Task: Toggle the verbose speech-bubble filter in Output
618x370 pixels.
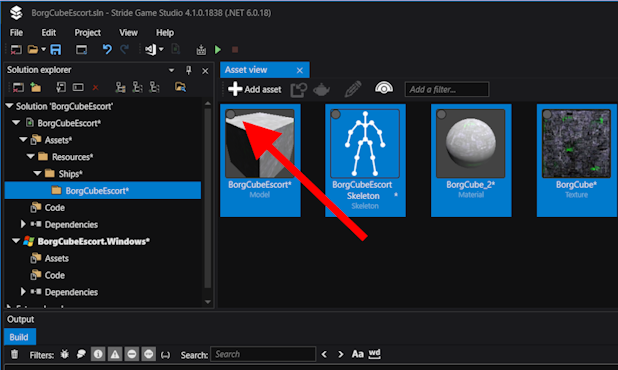Action: tap(81, 354)
